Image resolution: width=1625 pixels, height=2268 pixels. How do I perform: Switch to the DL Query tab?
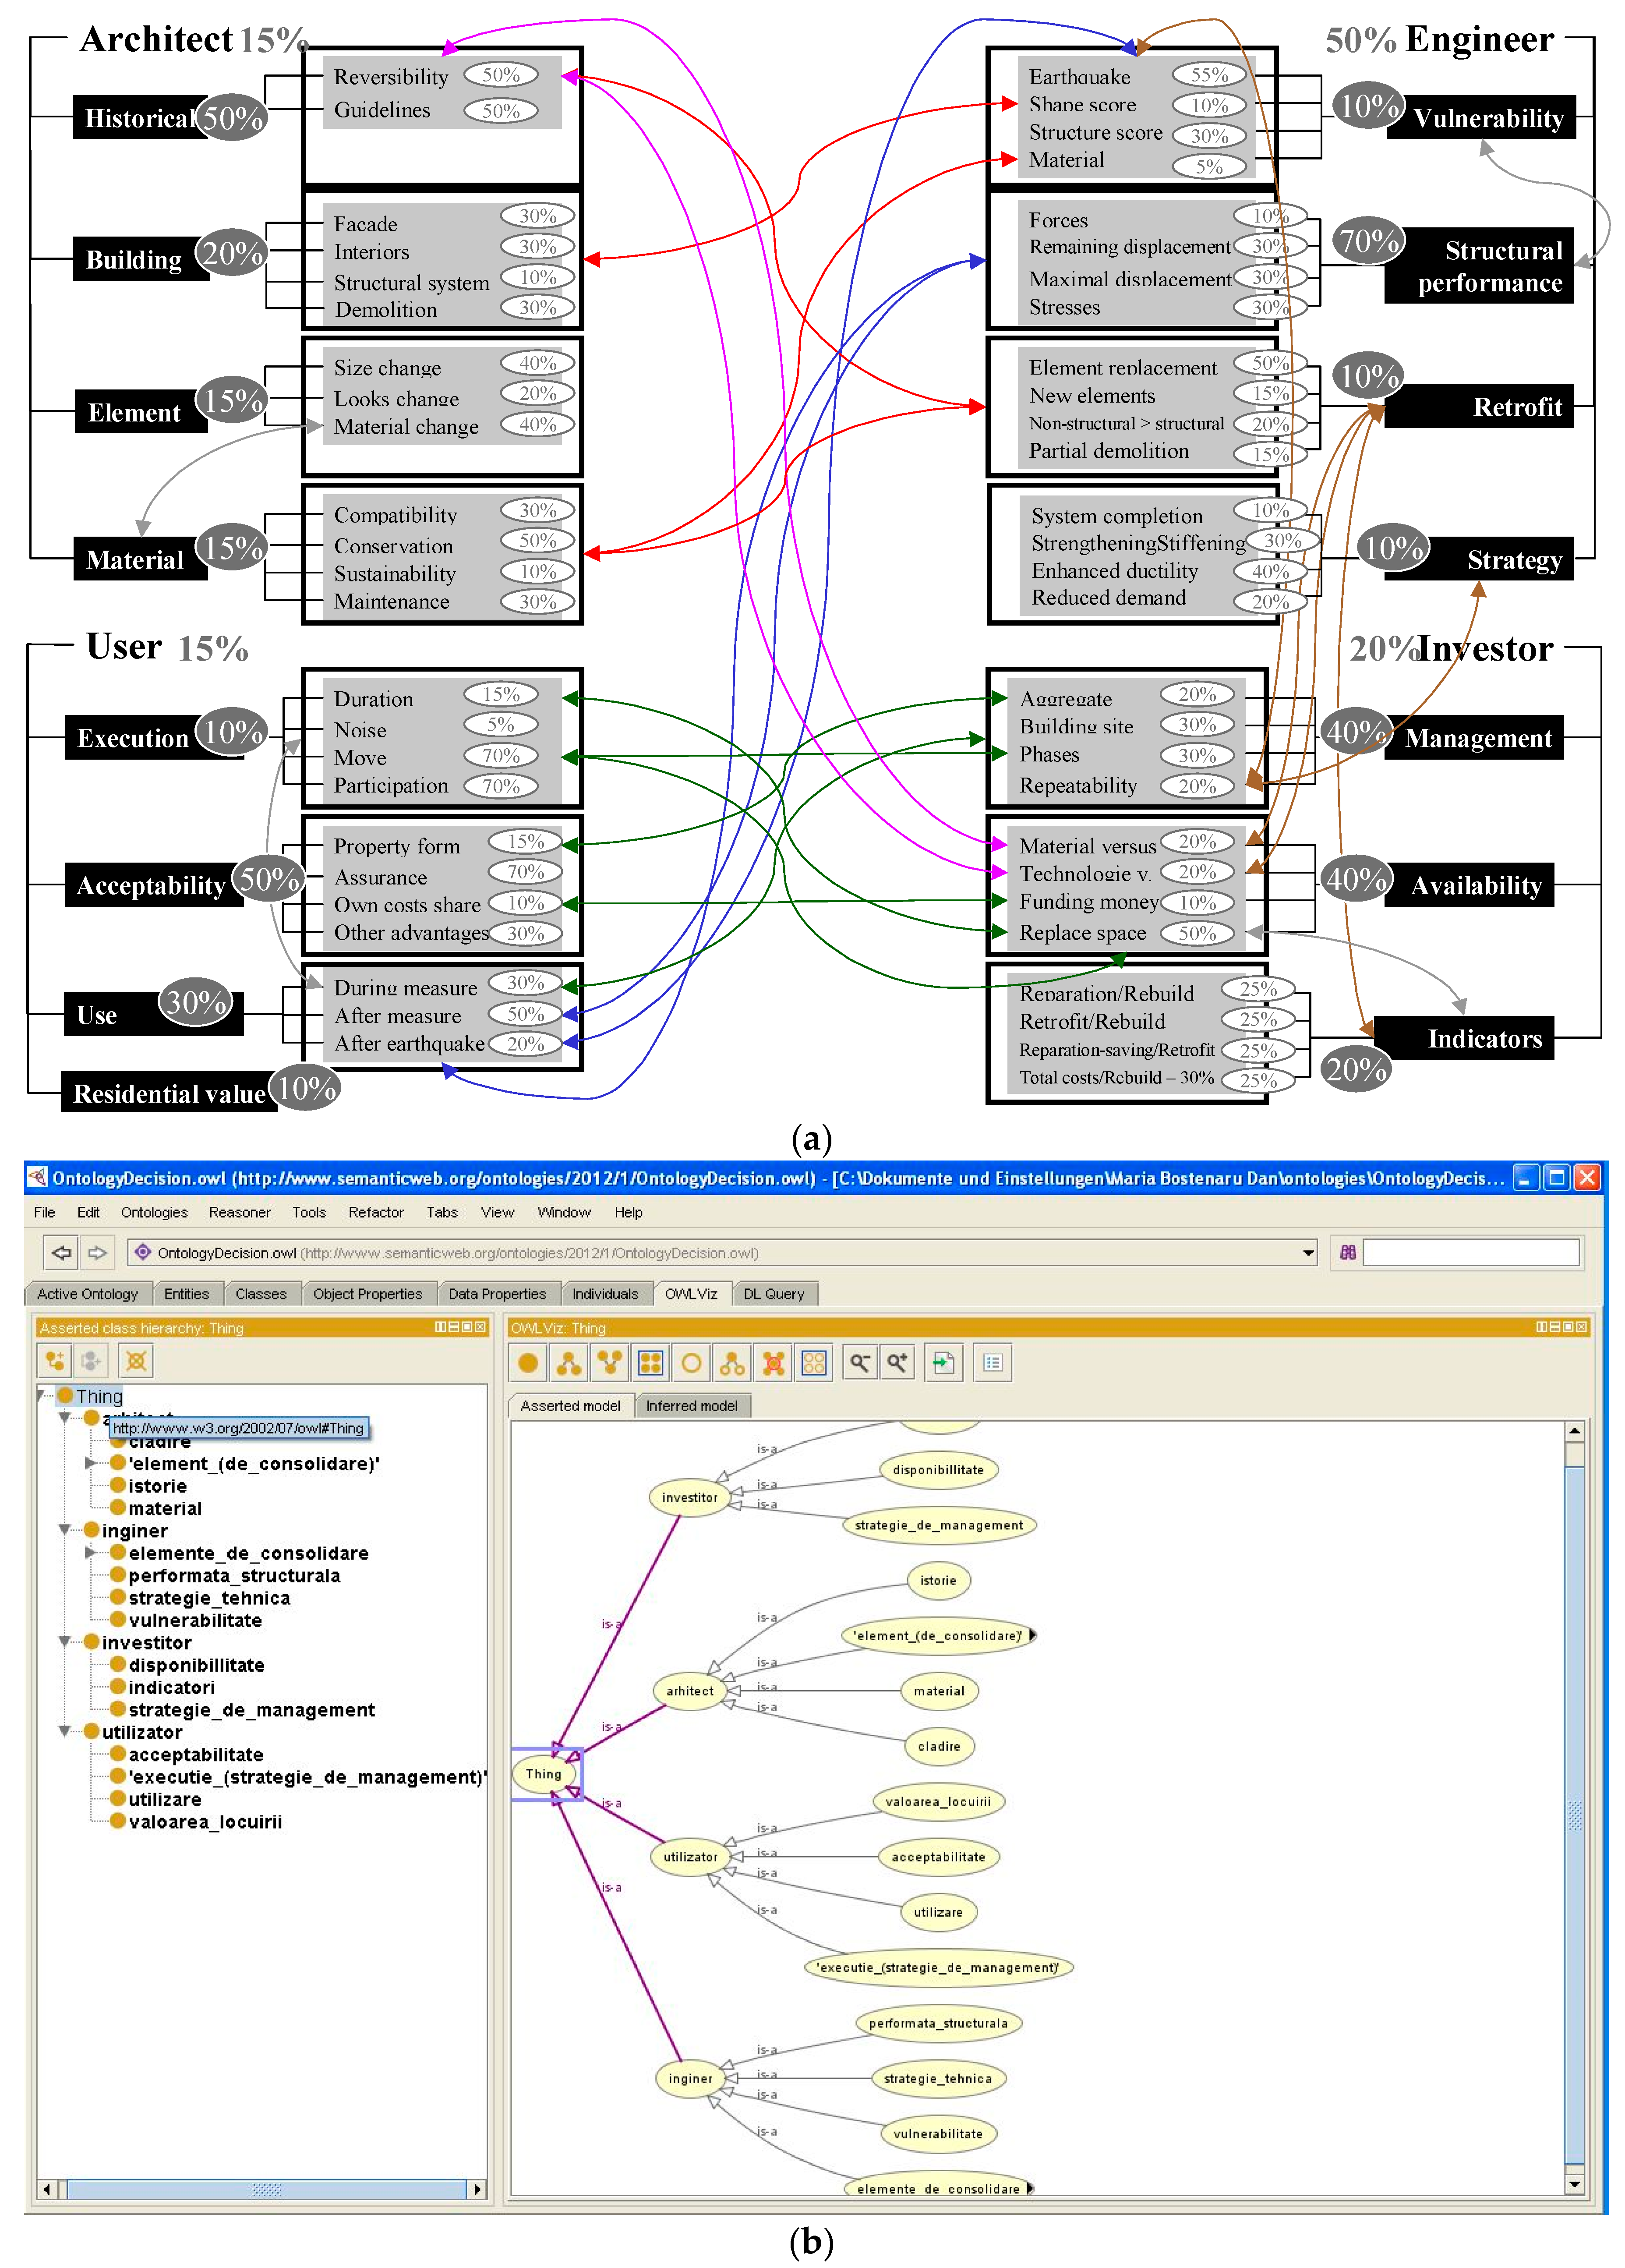[x=773, y=1294]
